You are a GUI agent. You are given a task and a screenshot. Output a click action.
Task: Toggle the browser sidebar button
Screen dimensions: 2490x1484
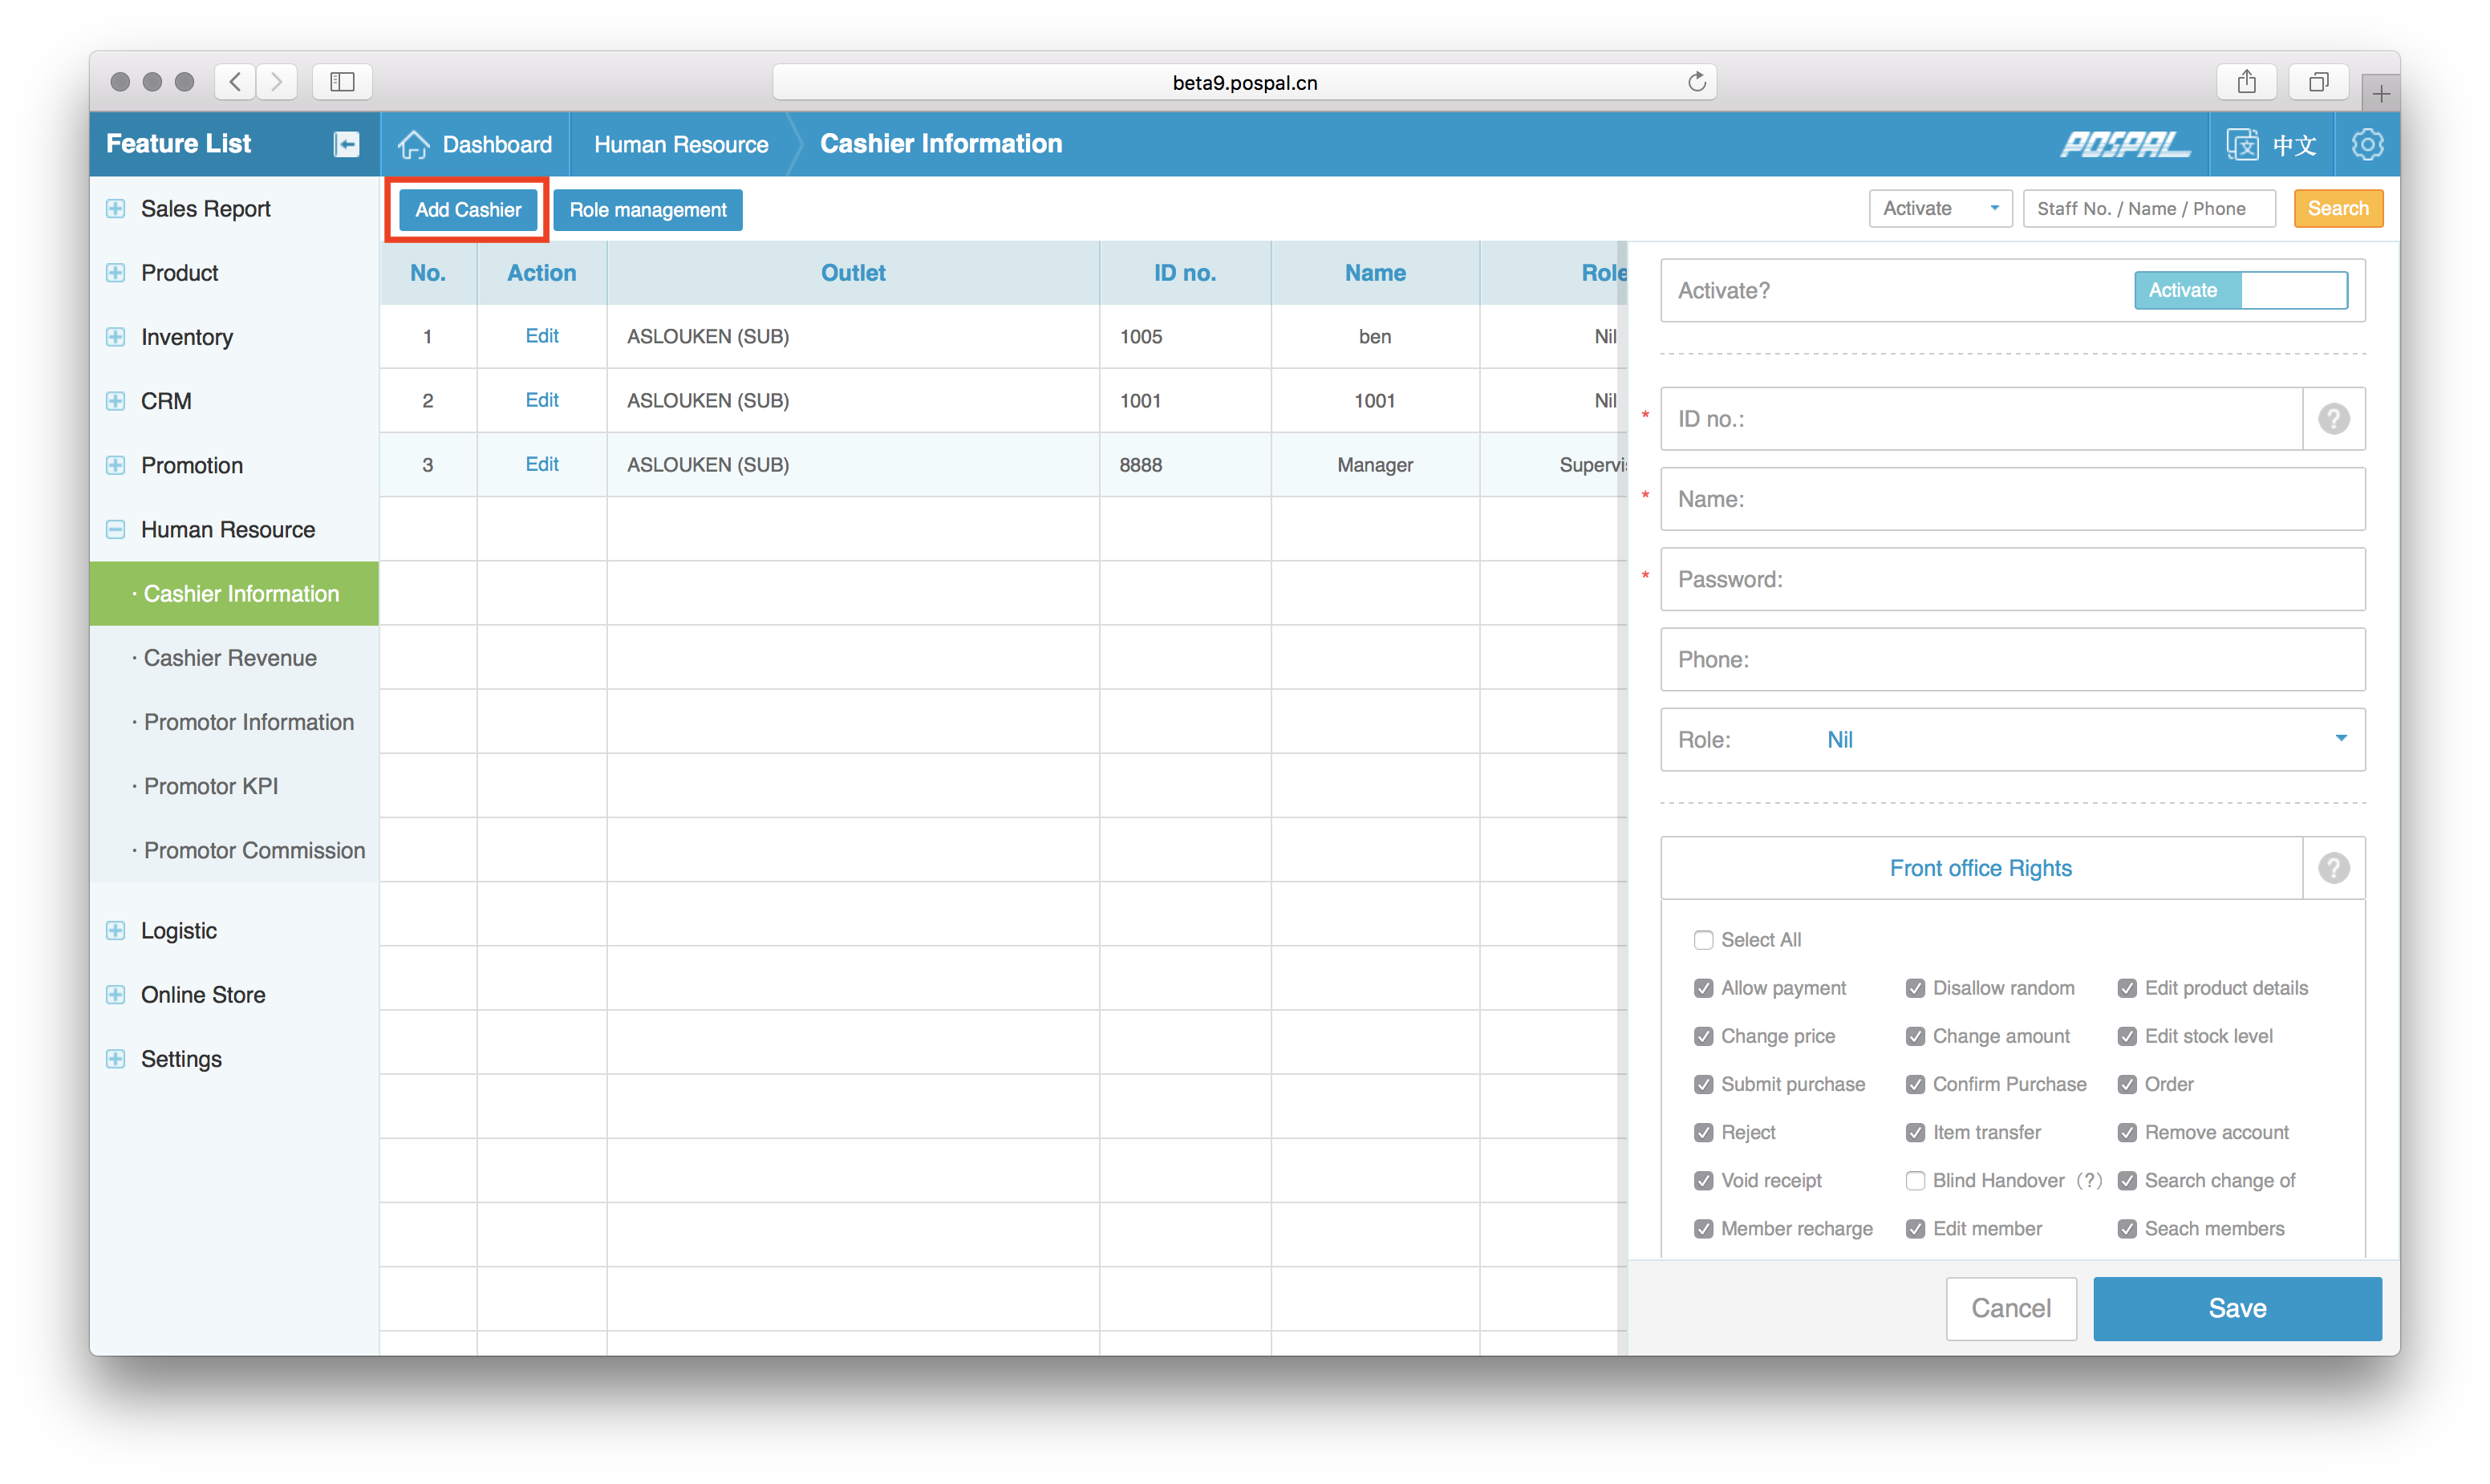[342, 82]
